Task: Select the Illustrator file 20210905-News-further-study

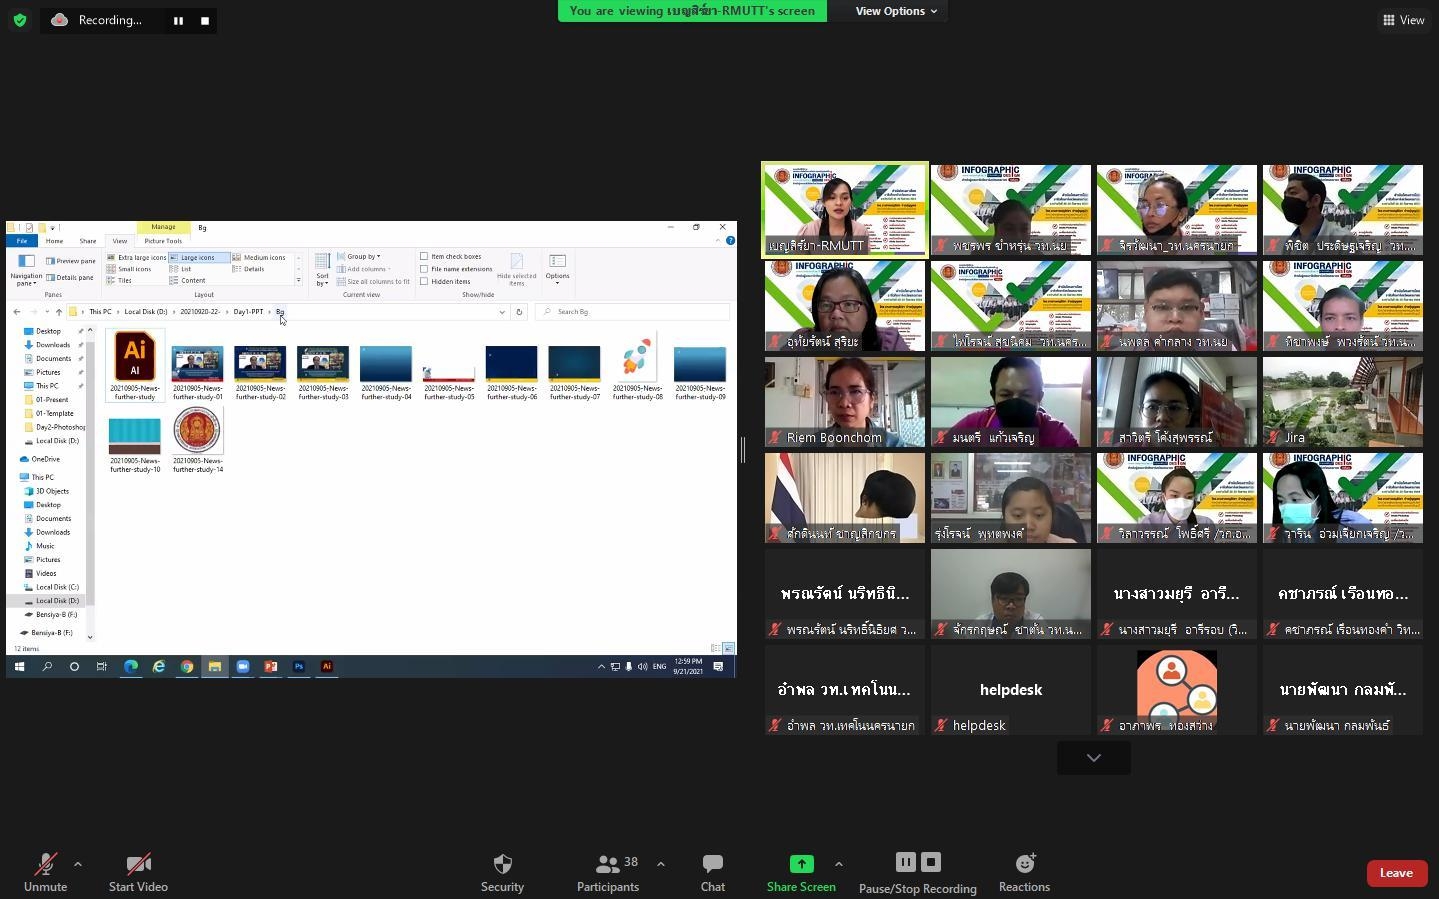Action: 135,366
